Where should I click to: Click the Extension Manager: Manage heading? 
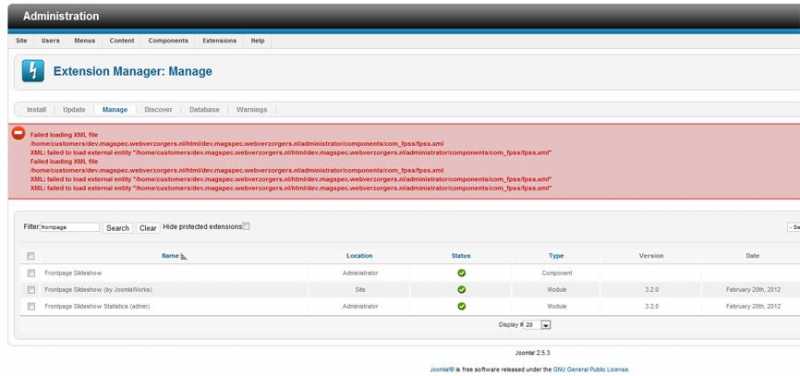[x=133, y=71]
